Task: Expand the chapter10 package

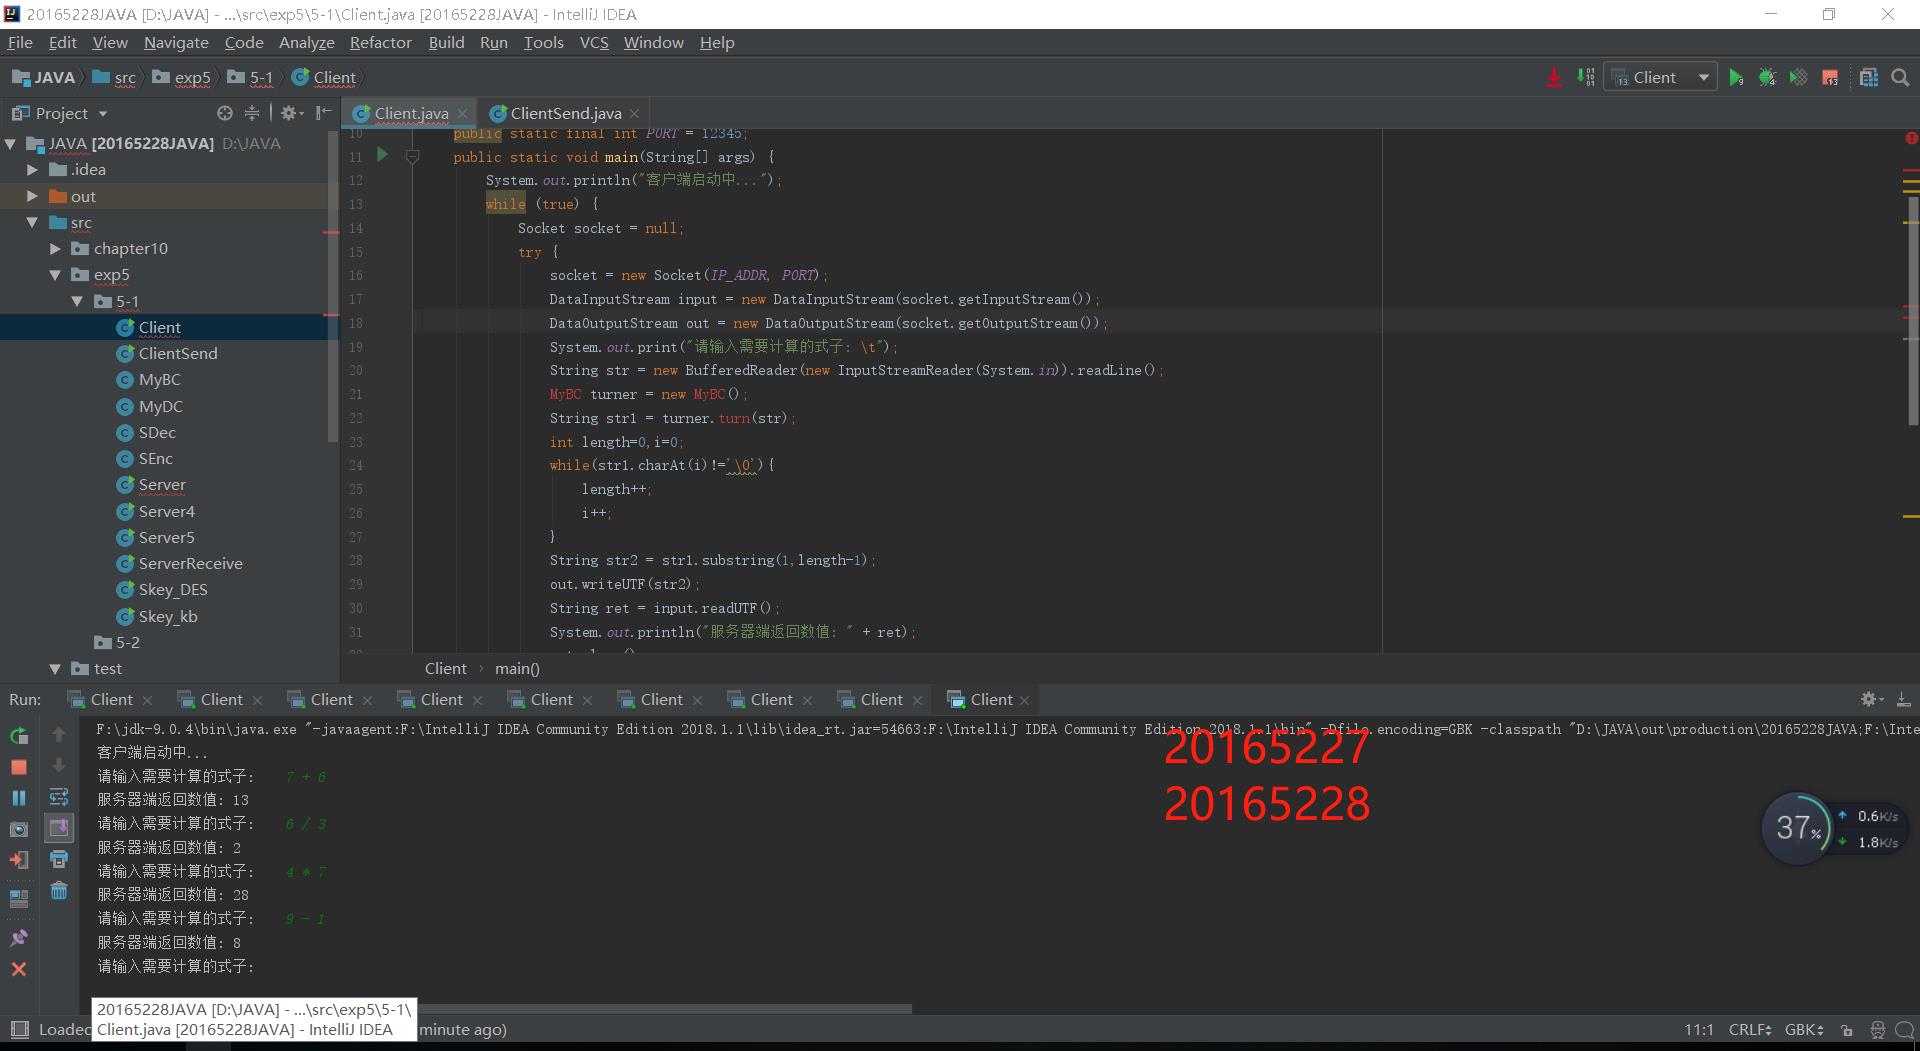Action: pyautogui.click(x=55, y=248)
